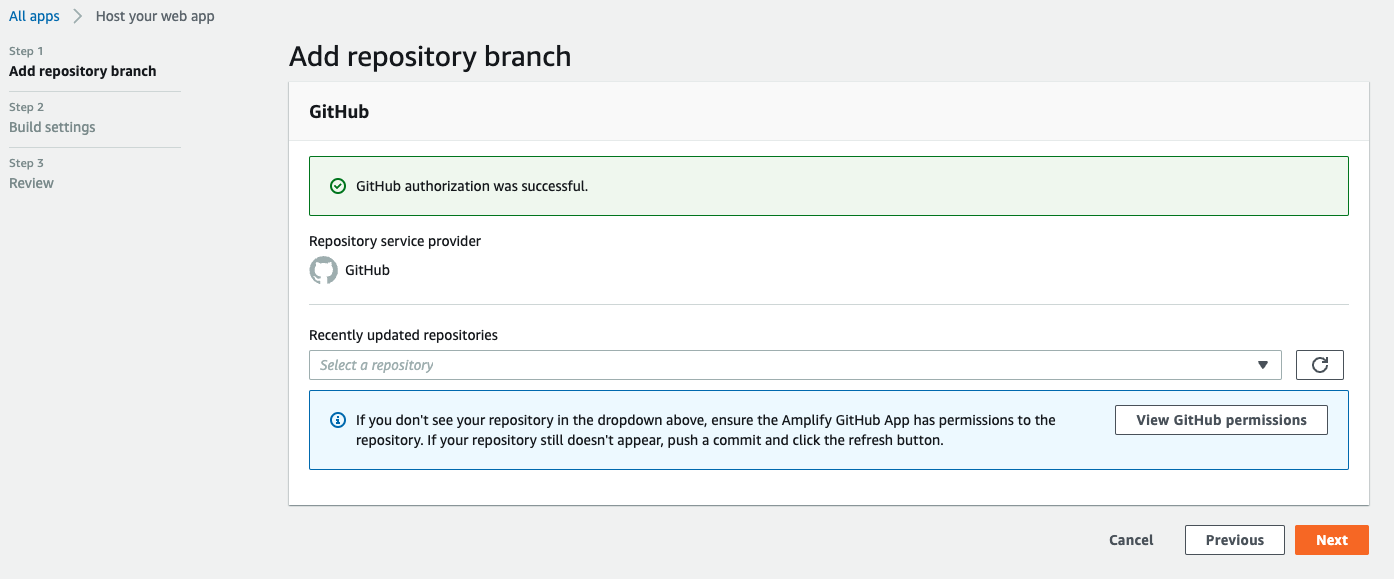1394x579 pixels.
Task: Select Step 3 Review
Action: pyautogui.click(x=31, y=183)
